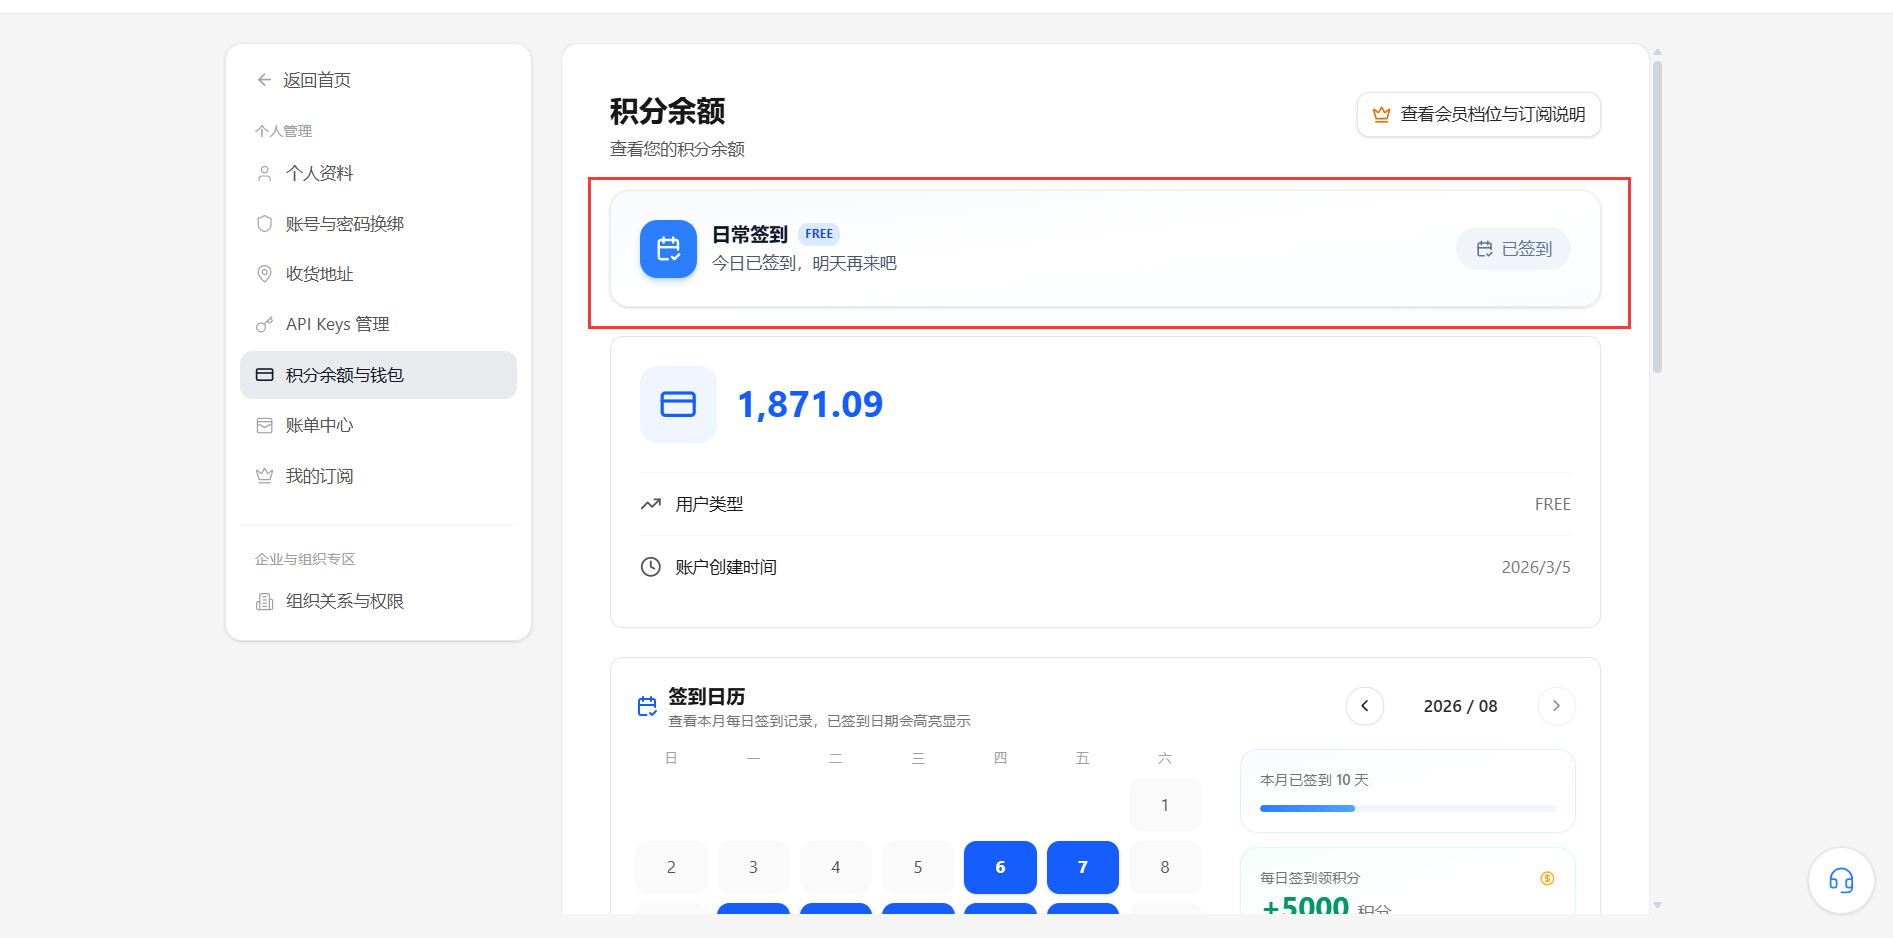1893x938 pixels.
Task: Open 账单中心 page
Action: pyautogui.click(x=378, y=425)
